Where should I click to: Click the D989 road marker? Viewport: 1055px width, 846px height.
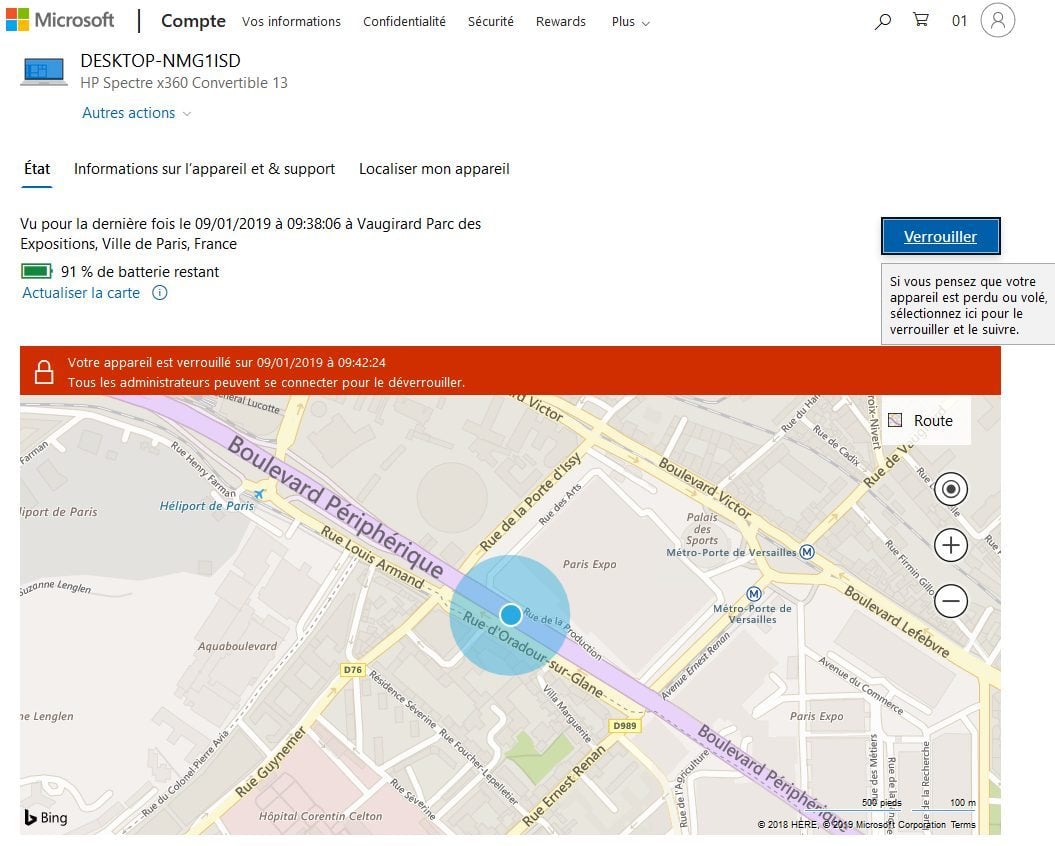(x=625, y=726)
